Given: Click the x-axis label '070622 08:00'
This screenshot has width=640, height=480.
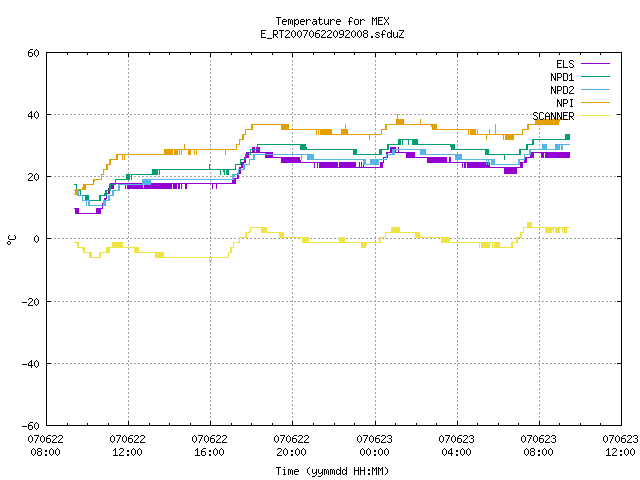Looking at the screenshot, I should pos(45,446).
